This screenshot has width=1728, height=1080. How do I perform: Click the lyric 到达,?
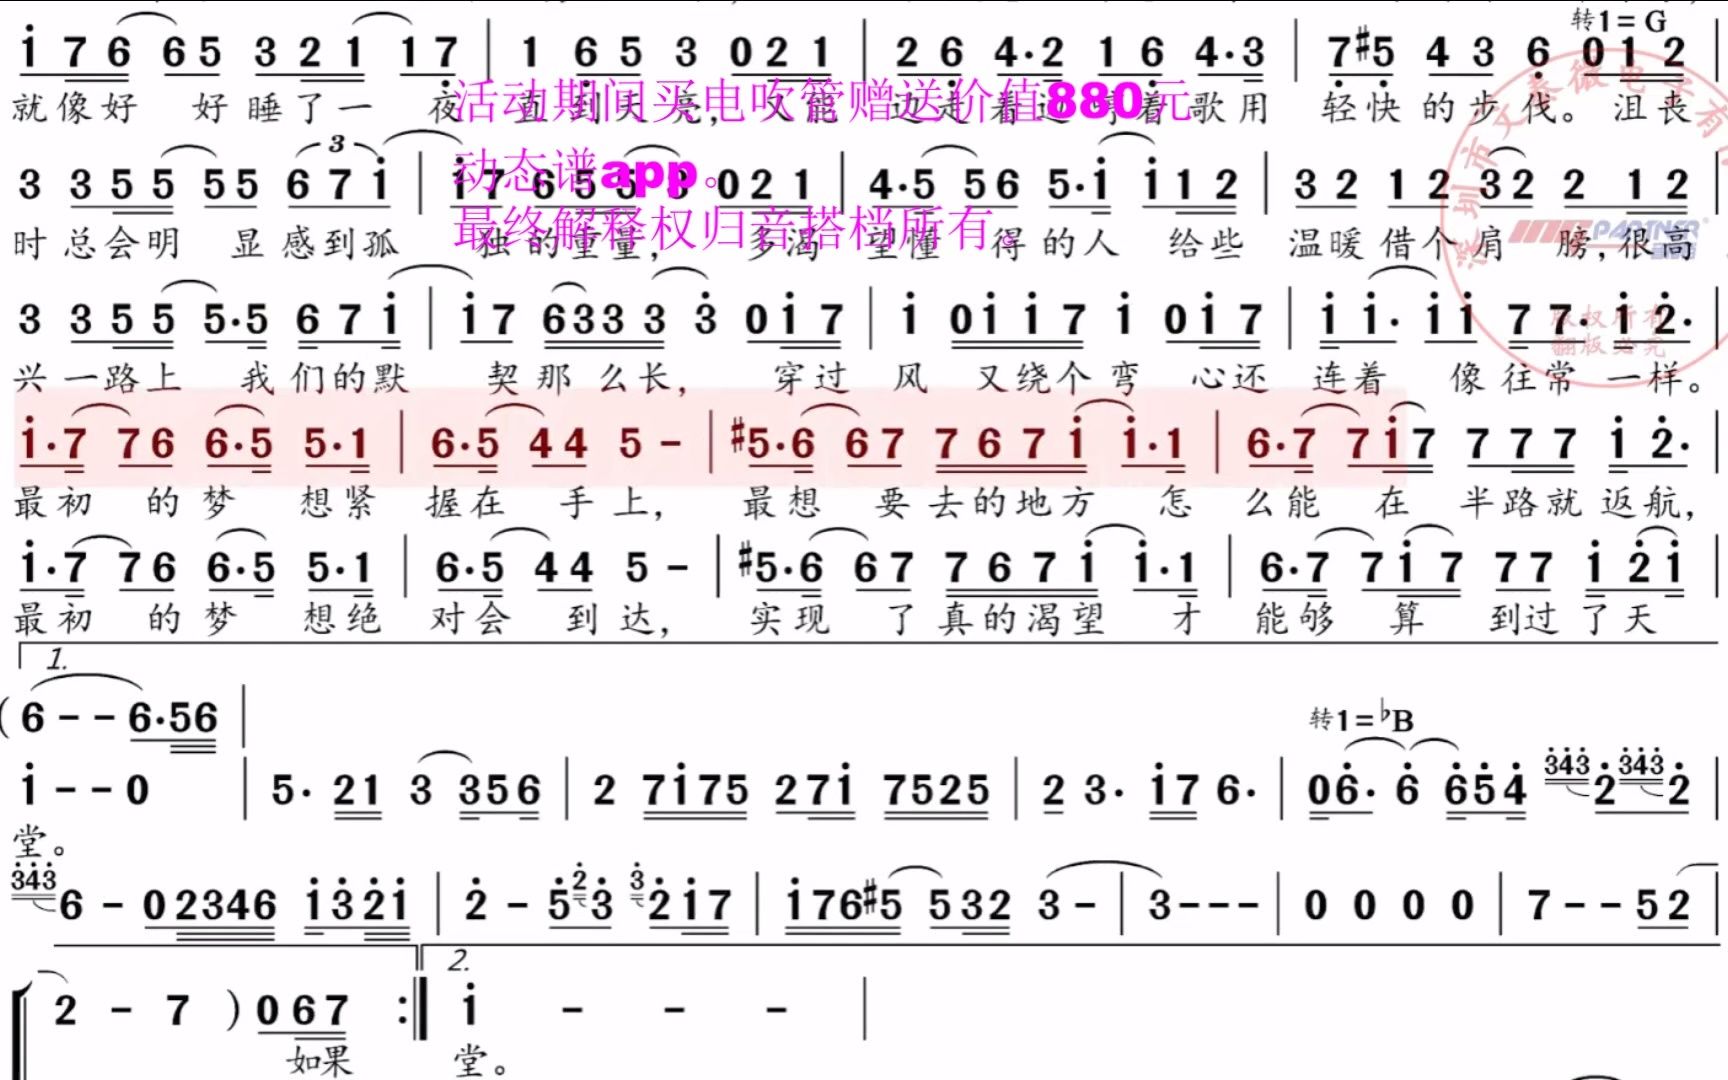618,619
